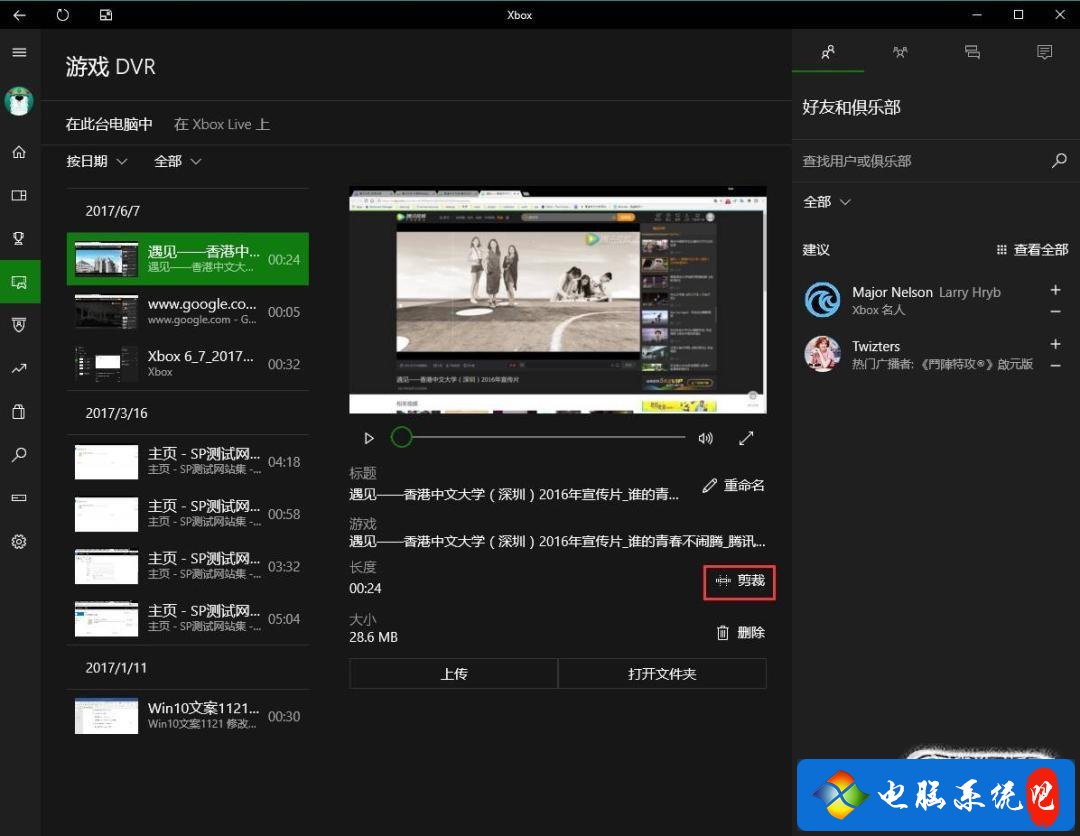Select the 主页 - SP测试网 00:58 clip
The image size is (1080, 836).
pyautogui.click(x=187, y=514)
